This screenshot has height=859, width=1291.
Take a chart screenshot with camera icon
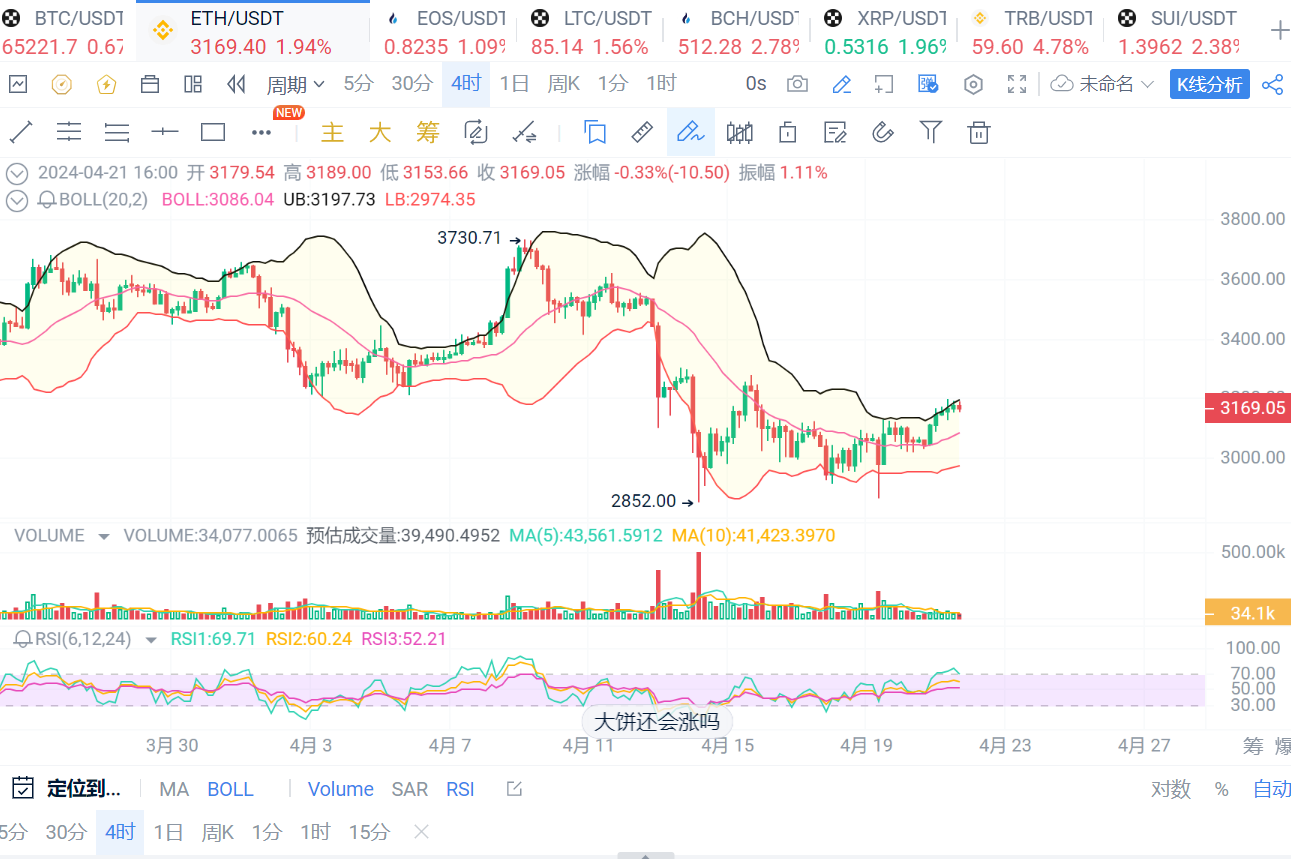click(797, 84)
